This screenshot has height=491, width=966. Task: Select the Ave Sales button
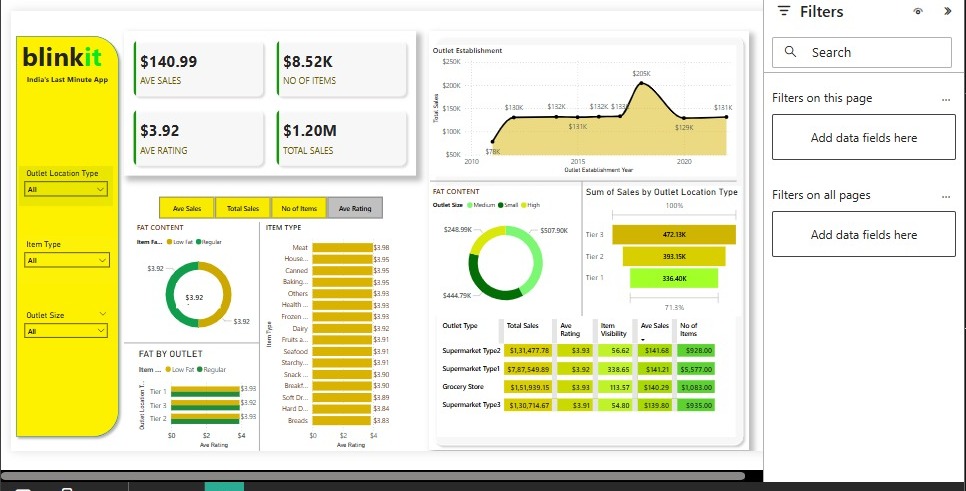(x=187, y=208)
